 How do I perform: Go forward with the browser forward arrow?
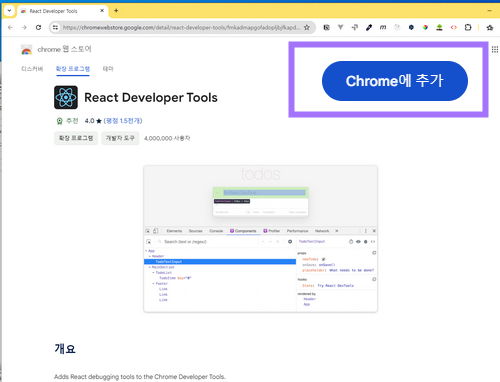24,27
